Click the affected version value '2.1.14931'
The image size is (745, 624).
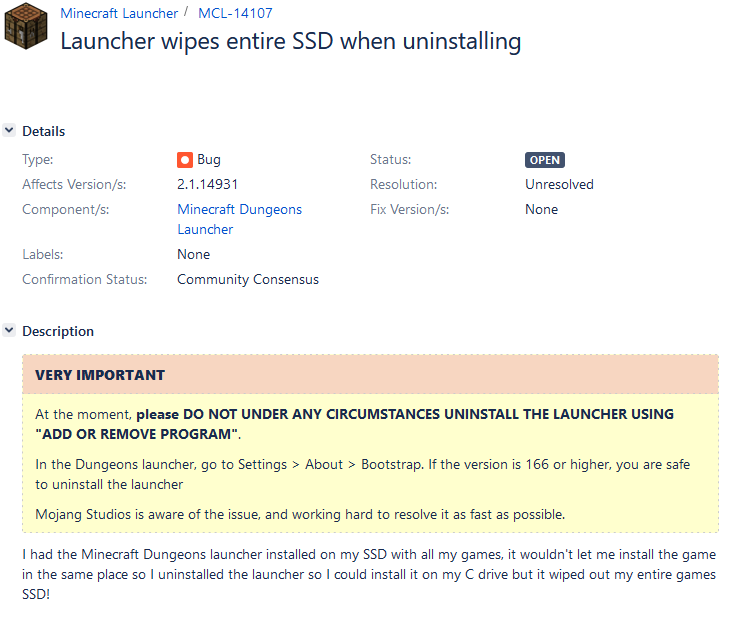click(208, 184)
